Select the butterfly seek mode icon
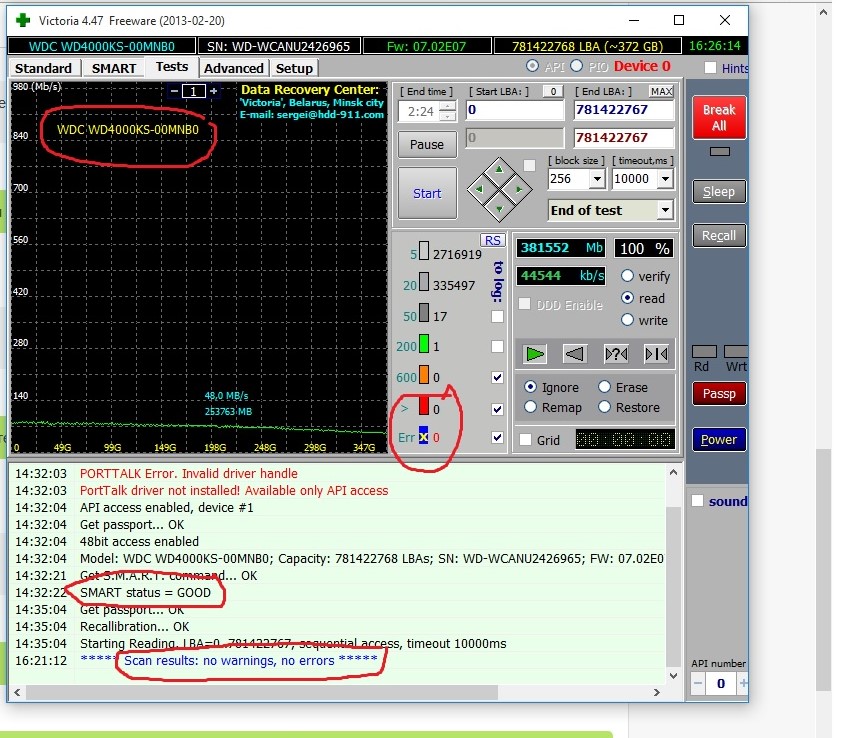855x738 pixels. (x=656, y=353)
